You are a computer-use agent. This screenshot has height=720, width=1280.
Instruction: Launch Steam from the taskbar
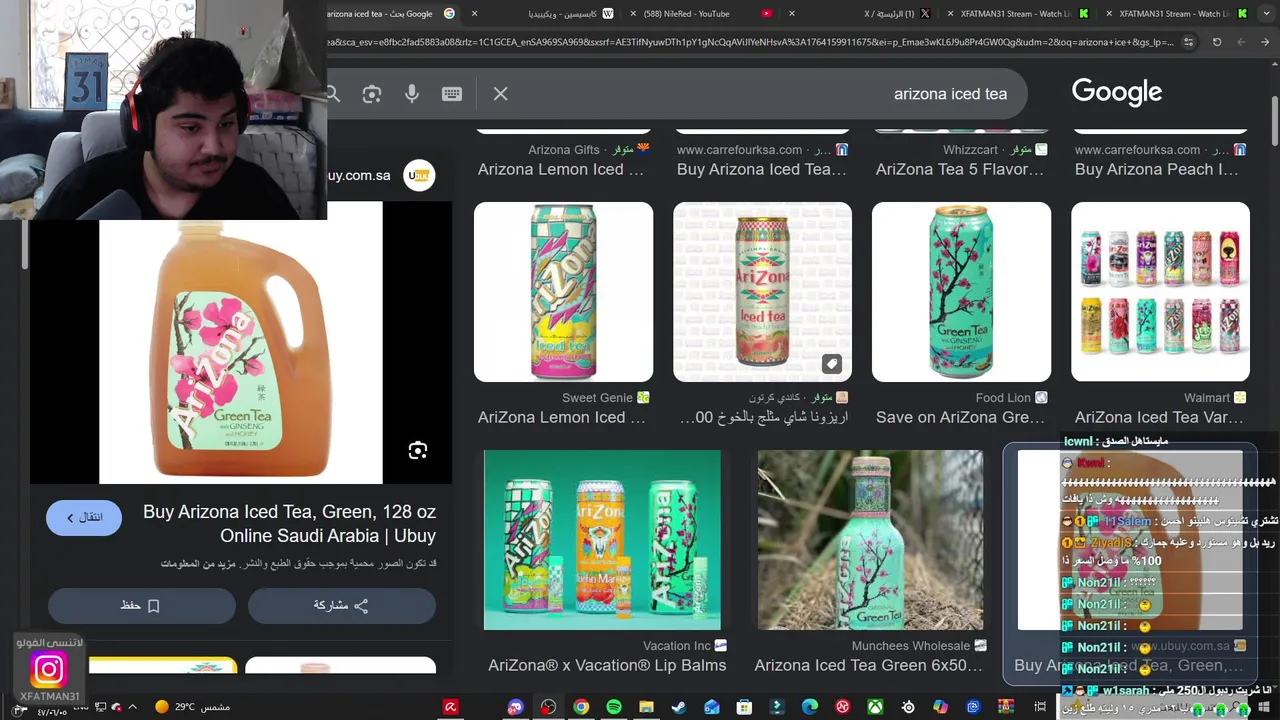click(679, 707)
